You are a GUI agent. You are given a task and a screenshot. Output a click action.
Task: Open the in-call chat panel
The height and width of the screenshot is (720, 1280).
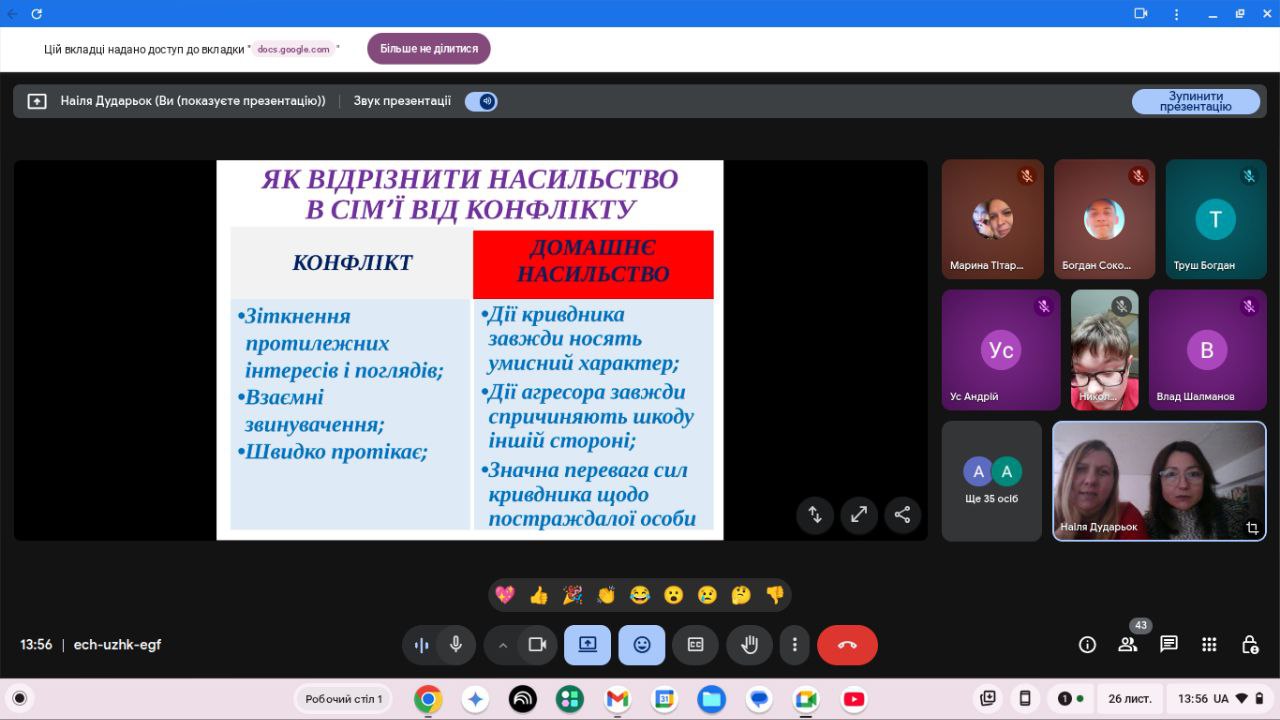click(1168, 645)
